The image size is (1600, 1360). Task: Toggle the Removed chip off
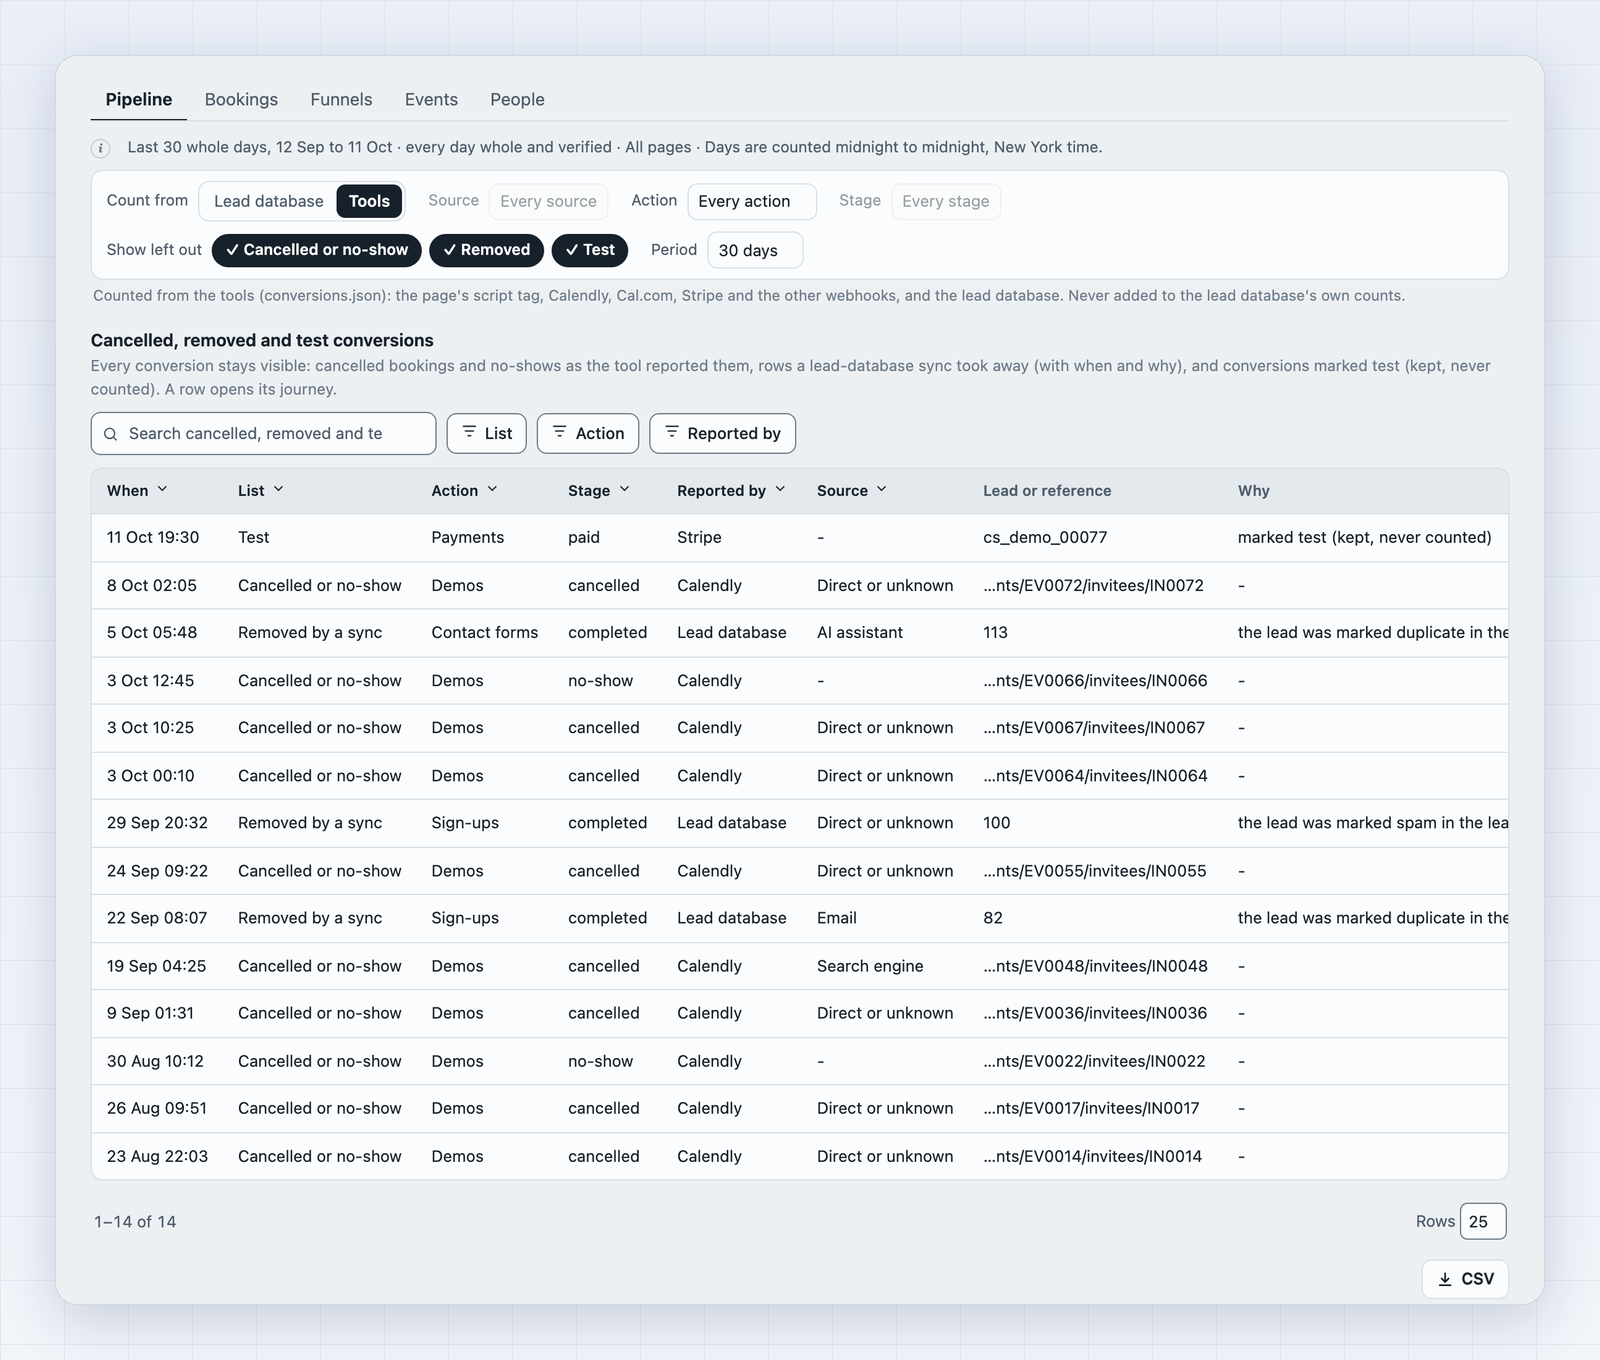[487, 250]
